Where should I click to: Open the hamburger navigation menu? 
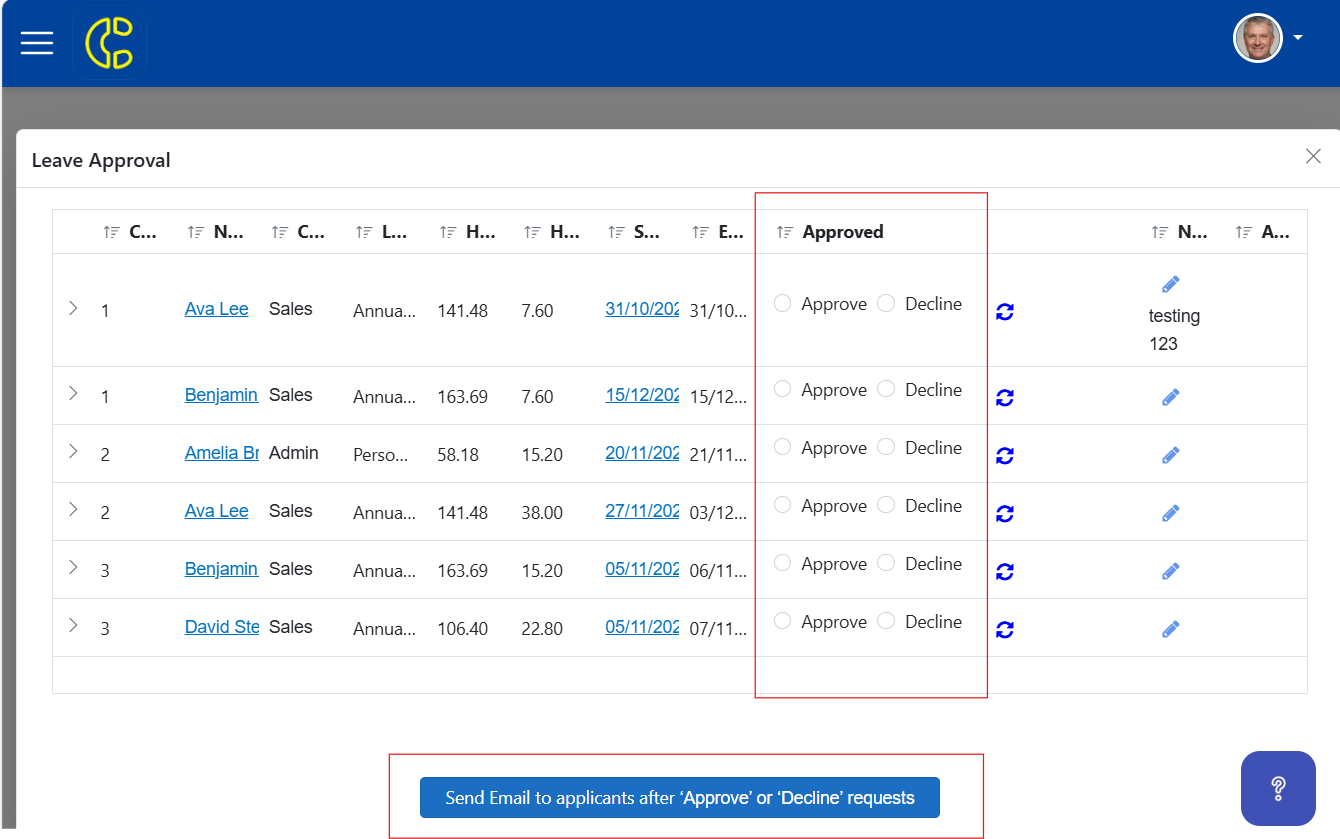37,43
